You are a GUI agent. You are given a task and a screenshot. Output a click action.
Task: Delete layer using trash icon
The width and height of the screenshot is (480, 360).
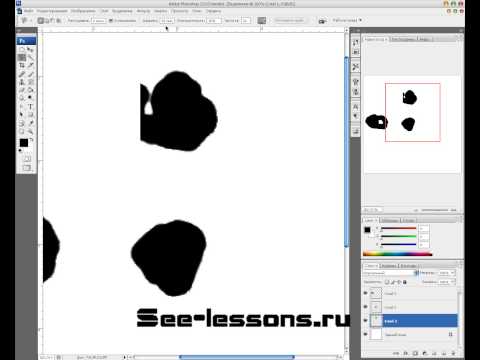(x=453, y=353)
